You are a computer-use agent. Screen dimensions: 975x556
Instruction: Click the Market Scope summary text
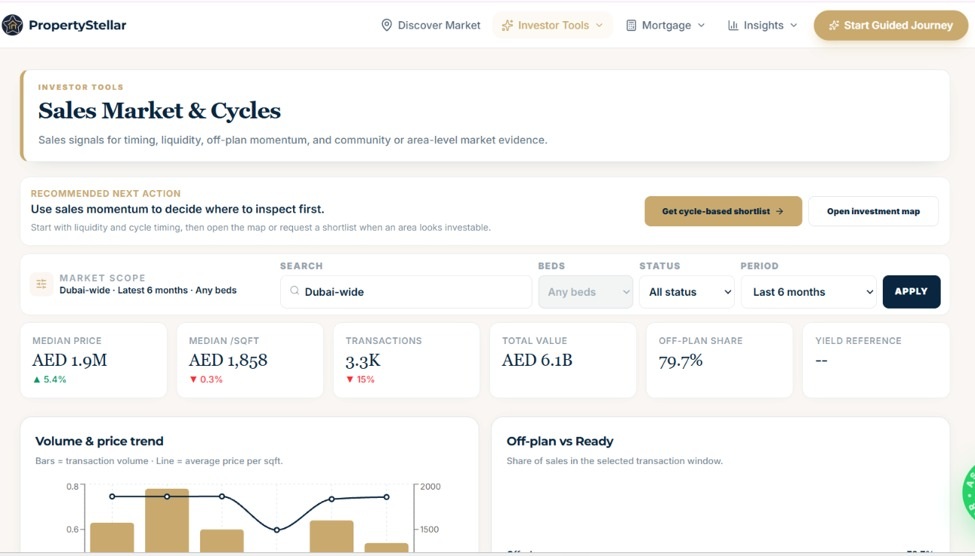click(148, 290)
